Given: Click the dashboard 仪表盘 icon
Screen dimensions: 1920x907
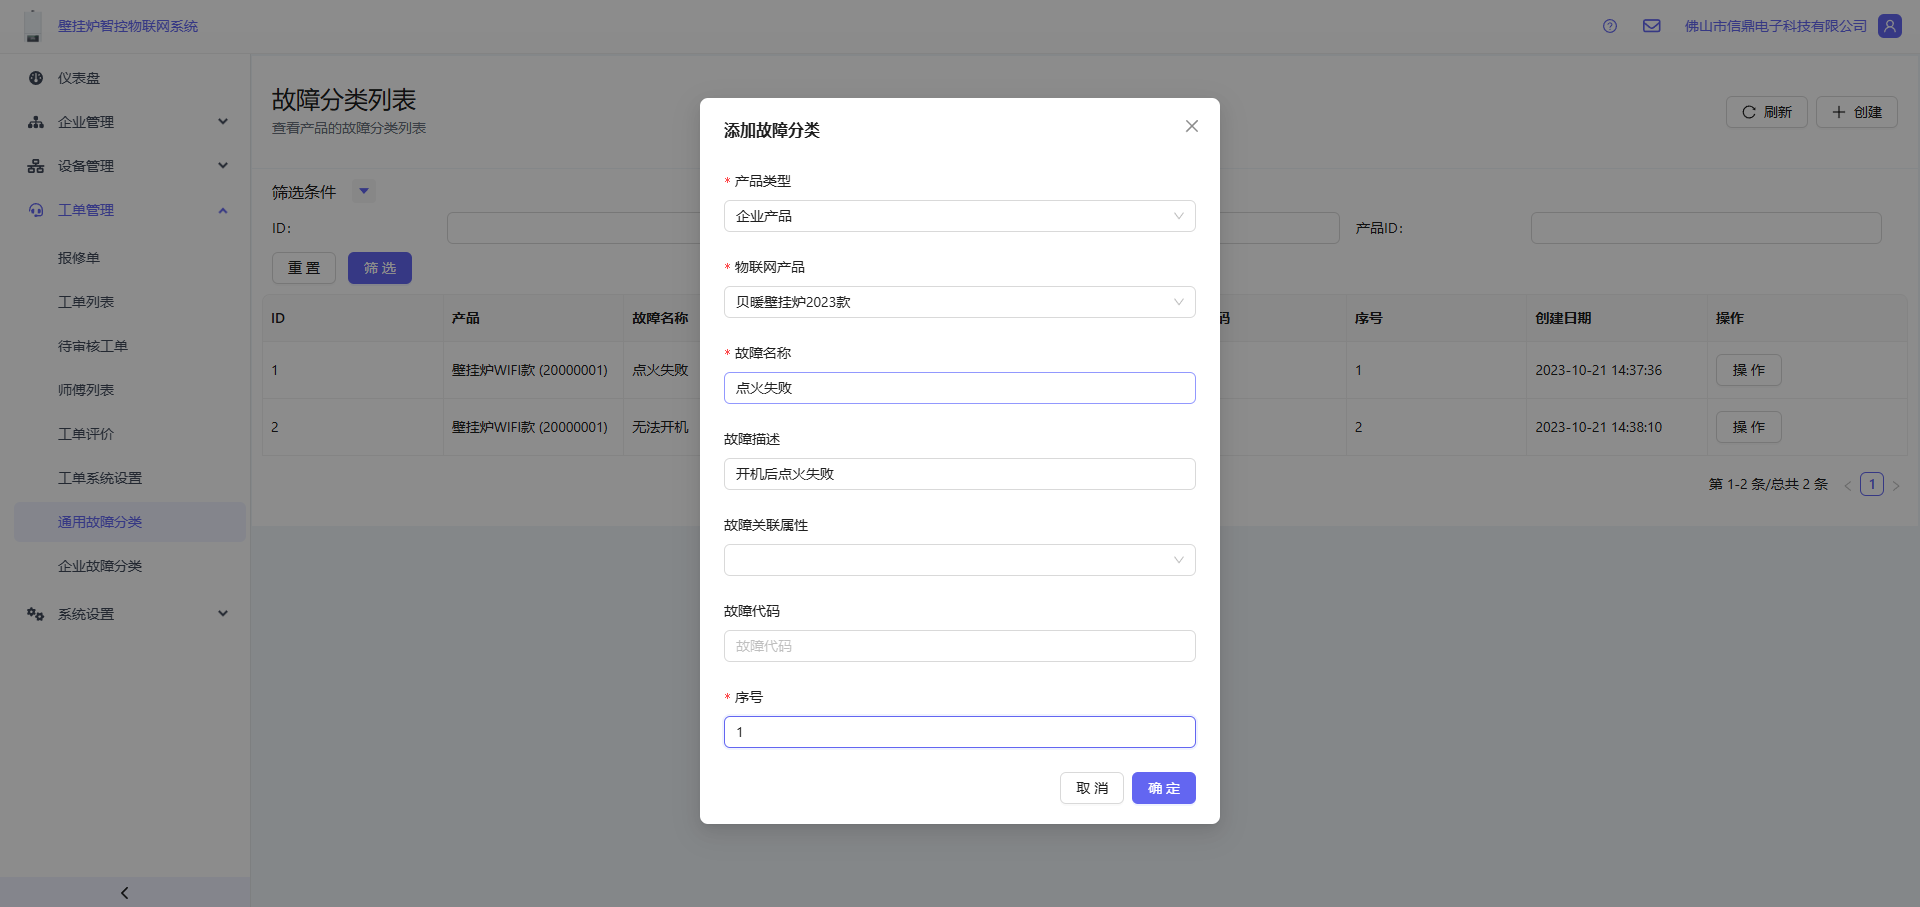Looking at the screenshot, I should [x=36, y=78].
